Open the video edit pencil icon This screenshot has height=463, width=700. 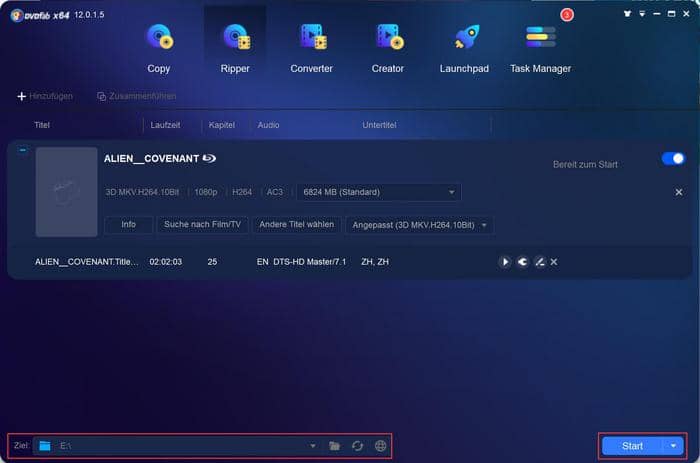tap(539, 262)
